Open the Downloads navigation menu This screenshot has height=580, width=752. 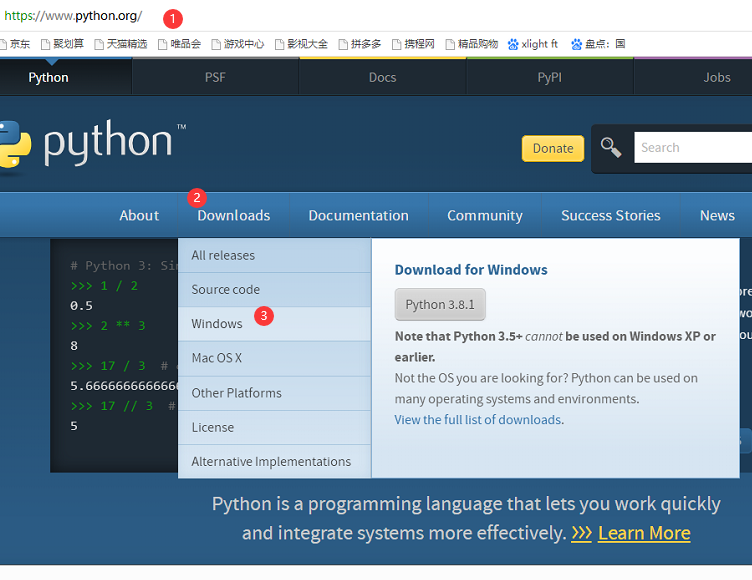[234, 215]
